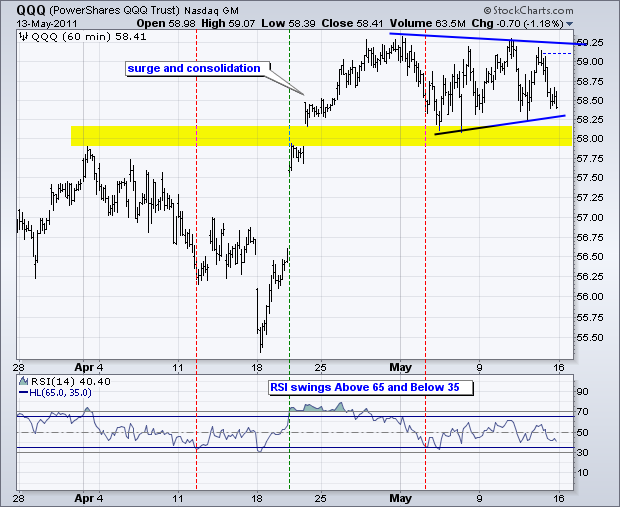Click the Close 58.41 value
The image size is (620, 507).
352,24
